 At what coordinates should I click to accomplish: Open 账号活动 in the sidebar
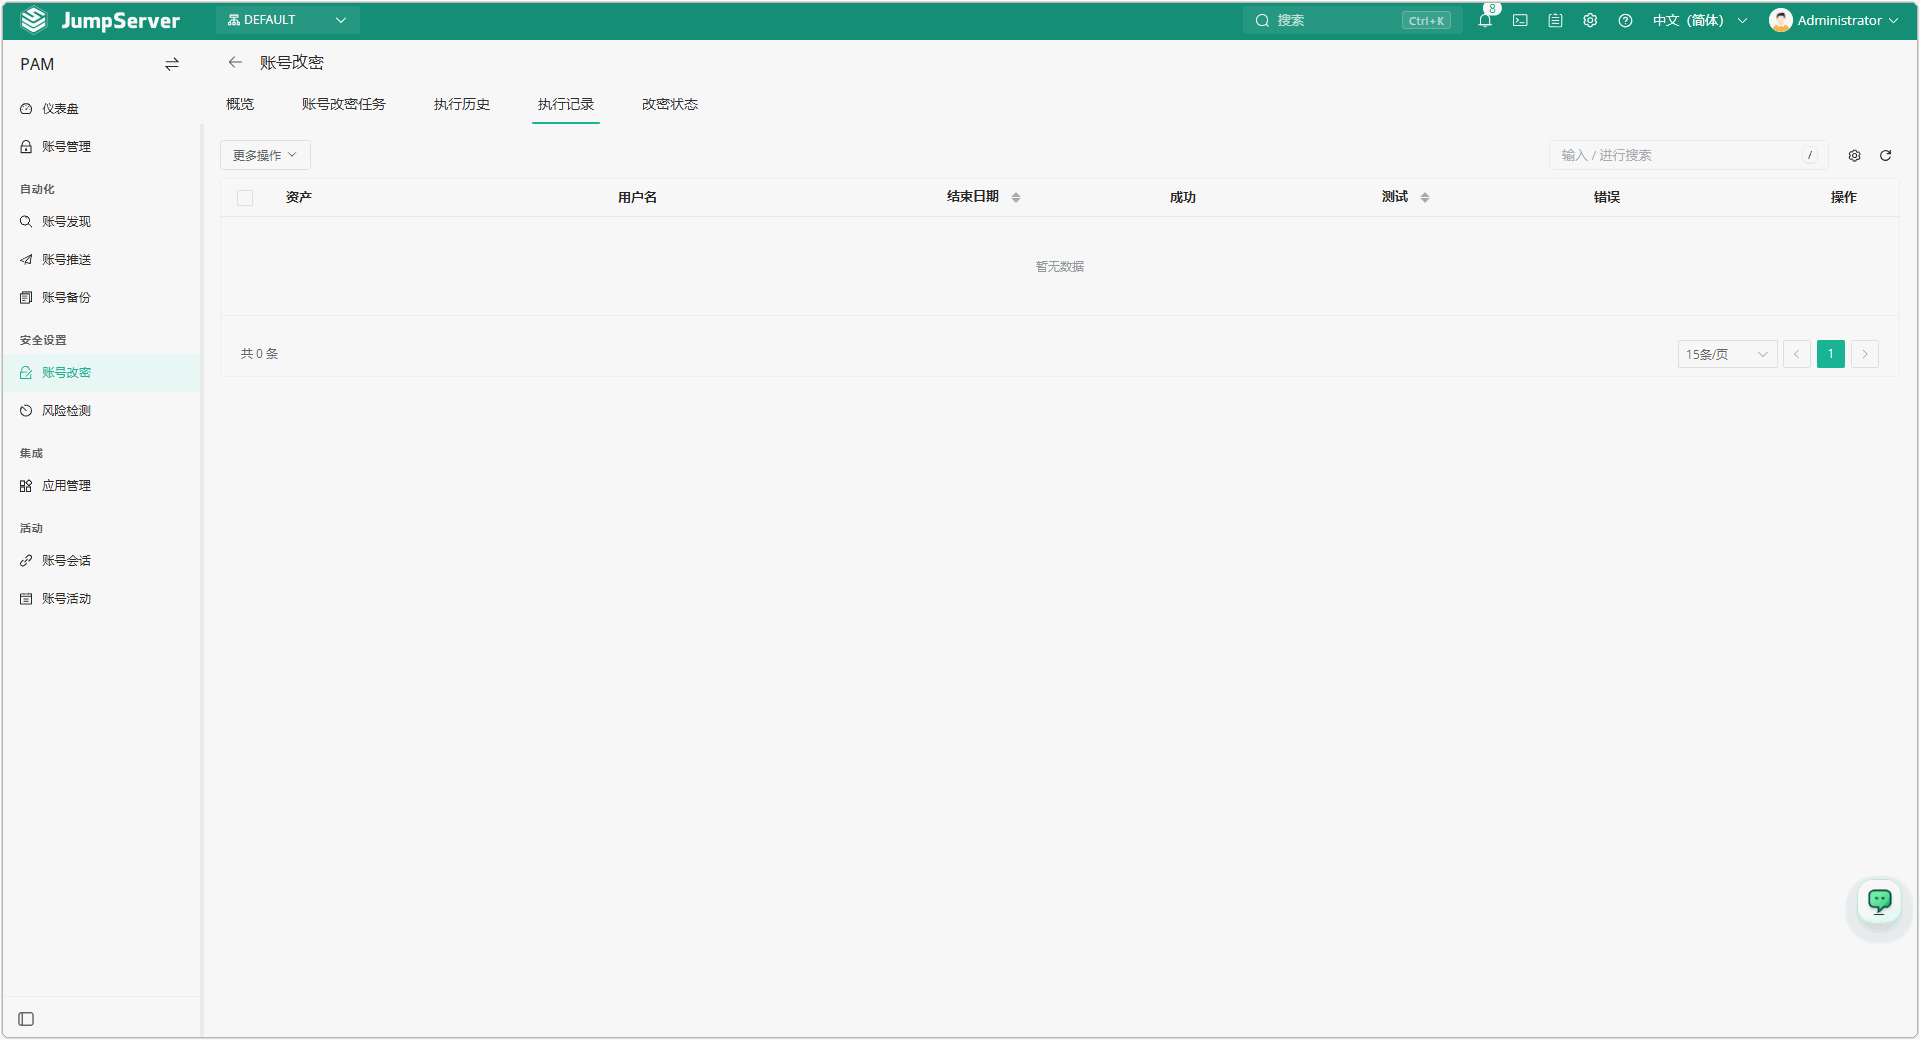(101, 599)
